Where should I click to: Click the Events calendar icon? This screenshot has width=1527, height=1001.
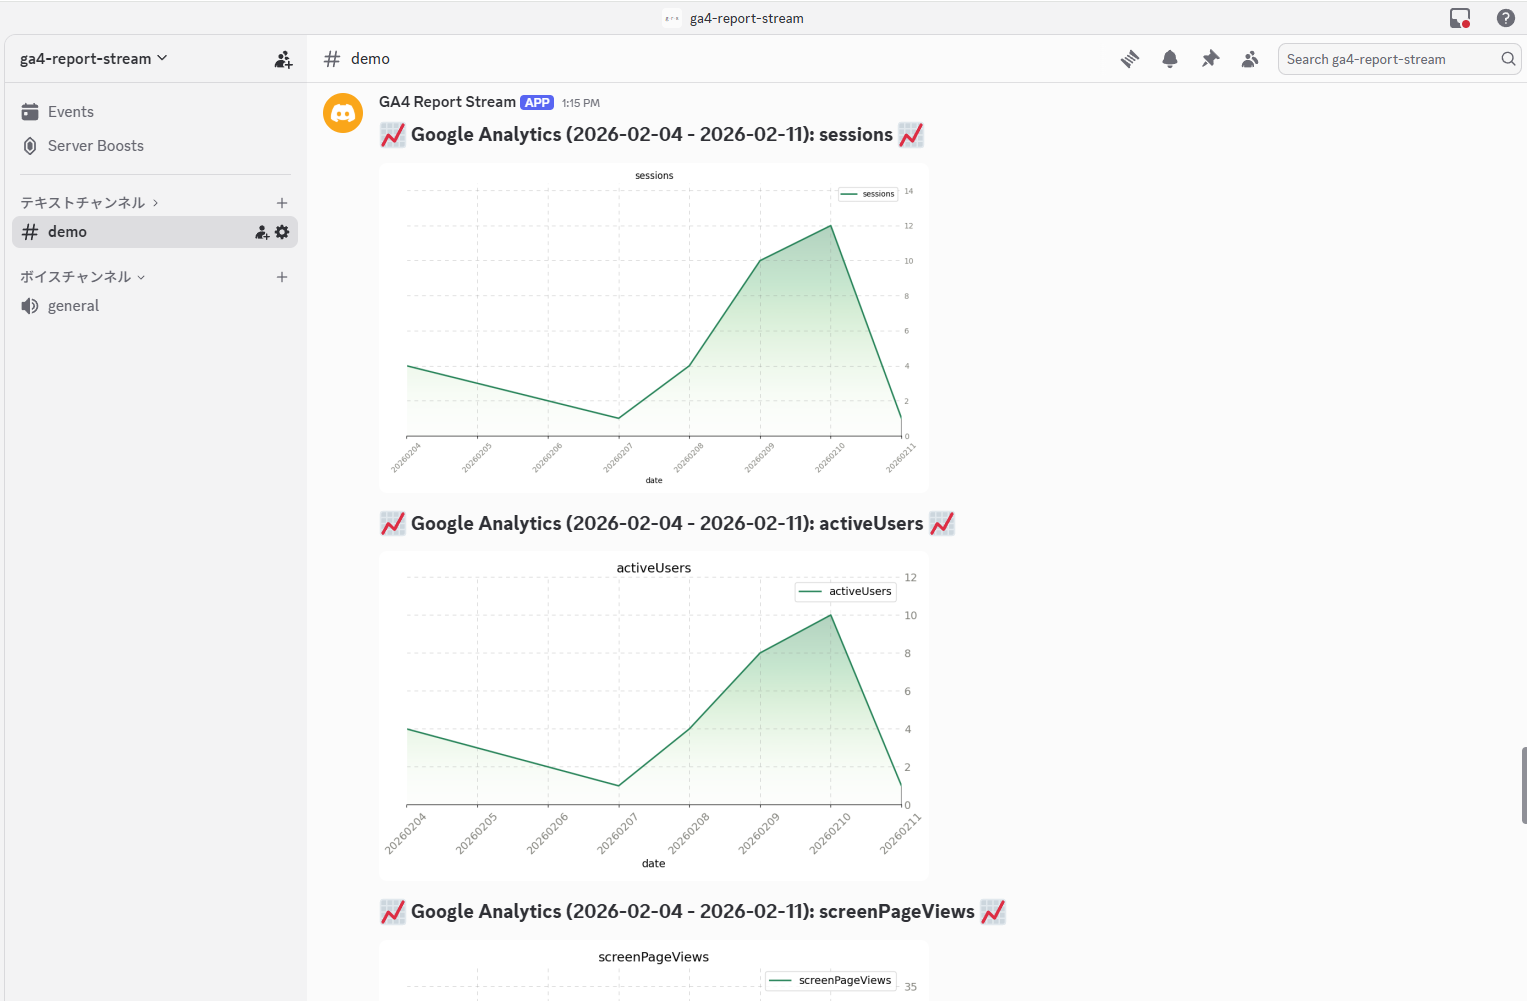tap(30, 112)
